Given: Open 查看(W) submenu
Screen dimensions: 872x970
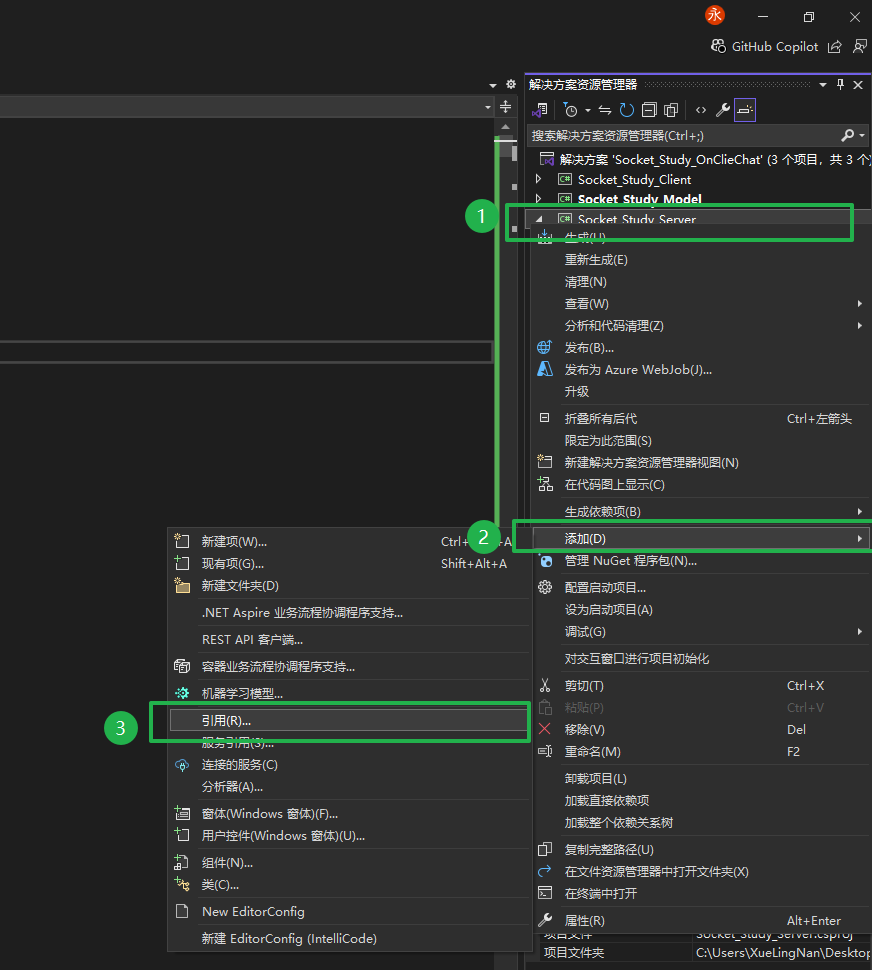Looking at the screenshot, I should (x=701, y=304).
